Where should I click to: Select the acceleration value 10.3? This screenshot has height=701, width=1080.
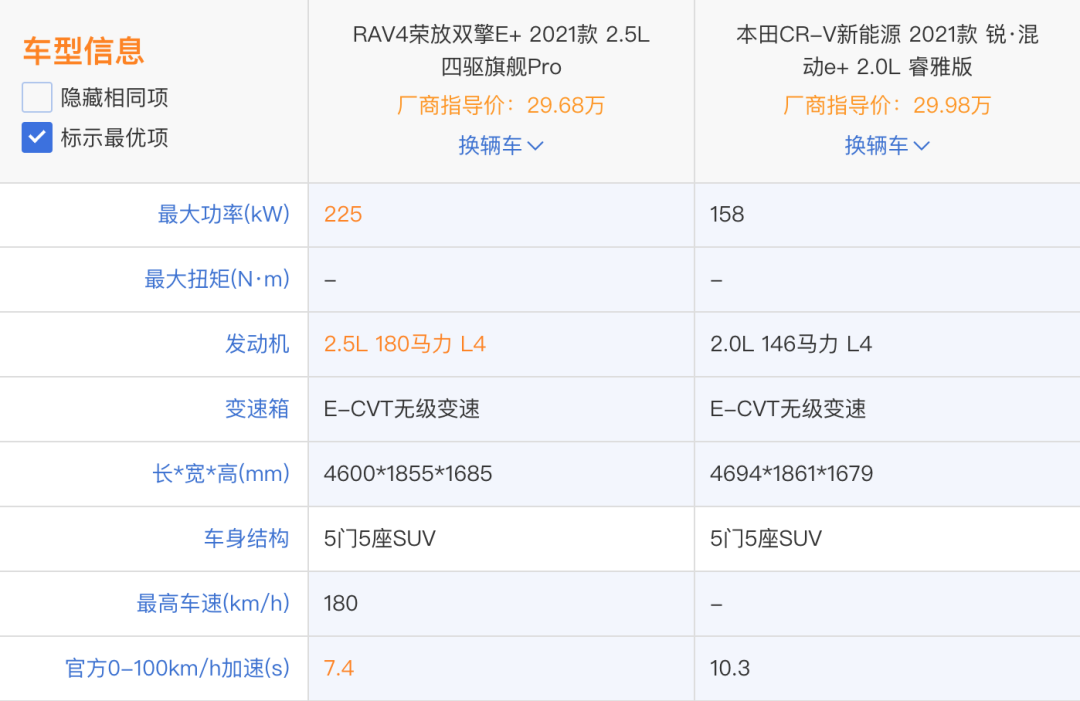(730, 668)
